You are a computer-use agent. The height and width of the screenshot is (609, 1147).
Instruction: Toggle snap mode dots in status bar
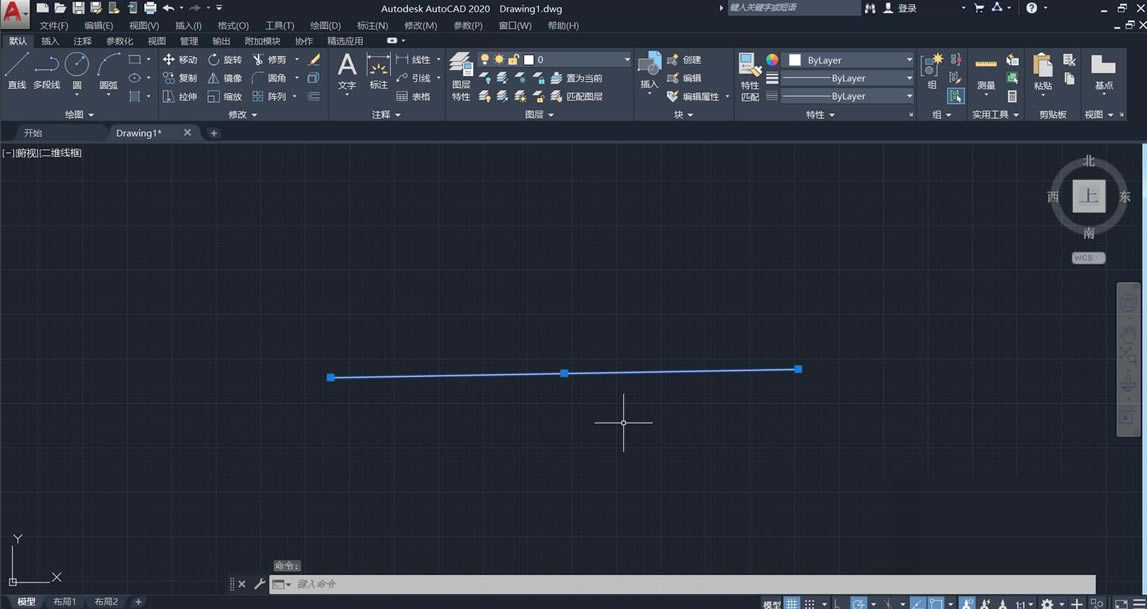coord(810,604)
